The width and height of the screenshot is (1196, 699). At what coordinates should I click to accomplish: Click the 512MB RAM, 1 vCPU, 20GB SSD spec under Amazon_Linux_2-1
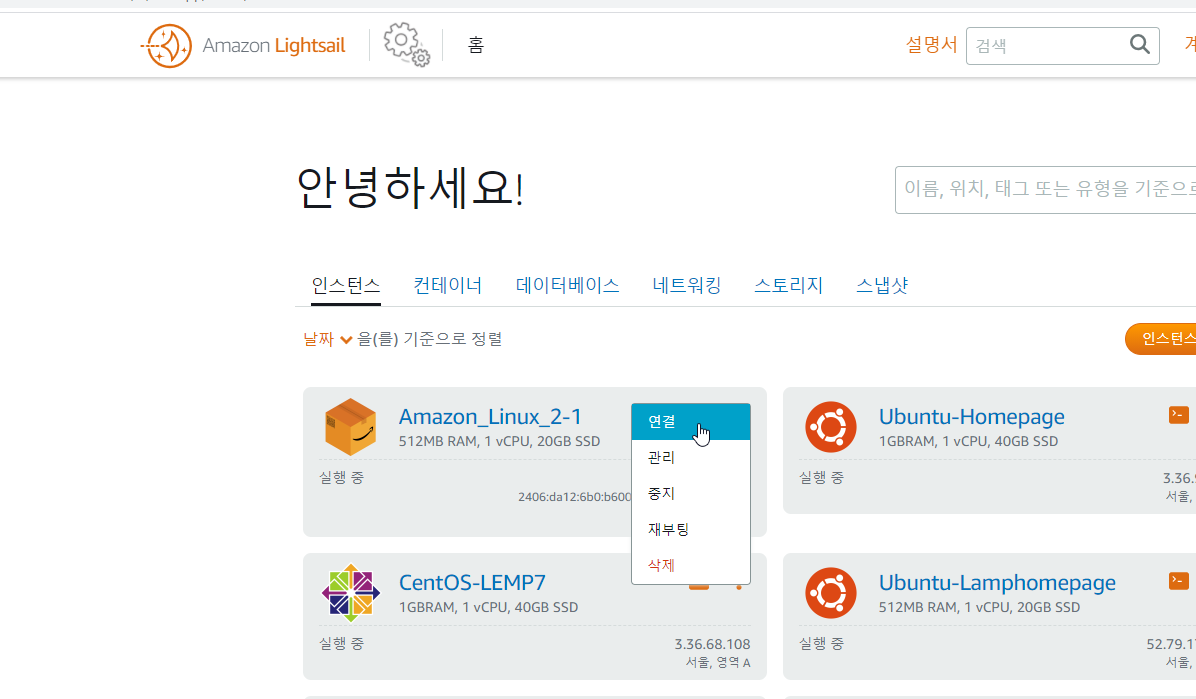pos(500,441)
